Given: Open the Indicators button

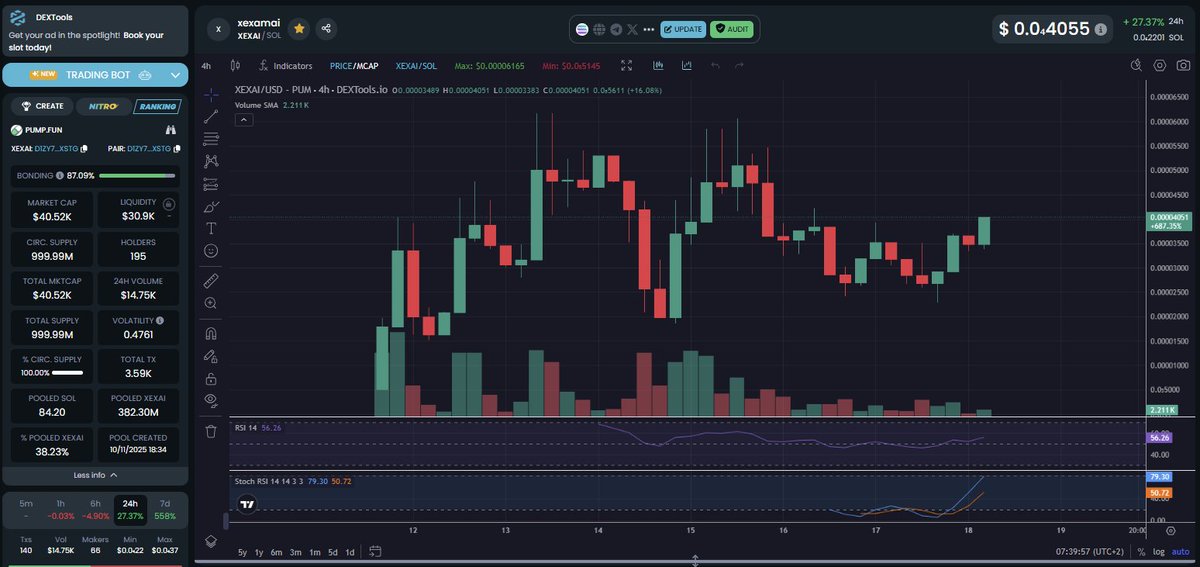Looking at the screenshot, I should click(285, 66).
